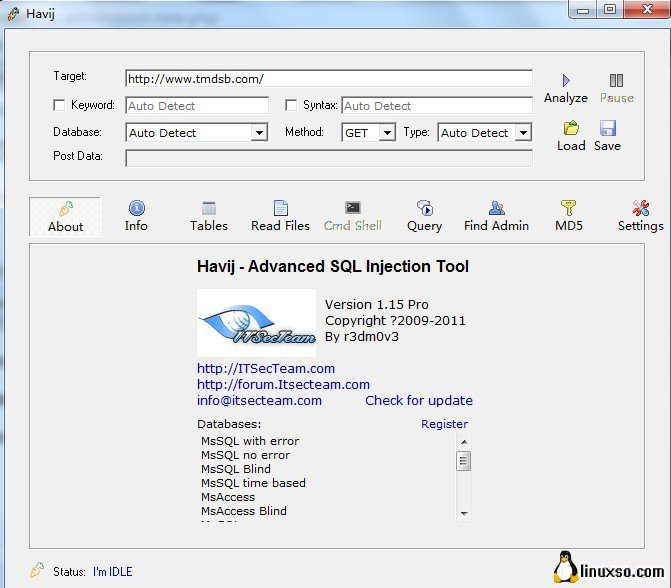This screenshot has height=588, width=671.
Task: Open the Load folder icon
Action: click(x=571, y=128)
